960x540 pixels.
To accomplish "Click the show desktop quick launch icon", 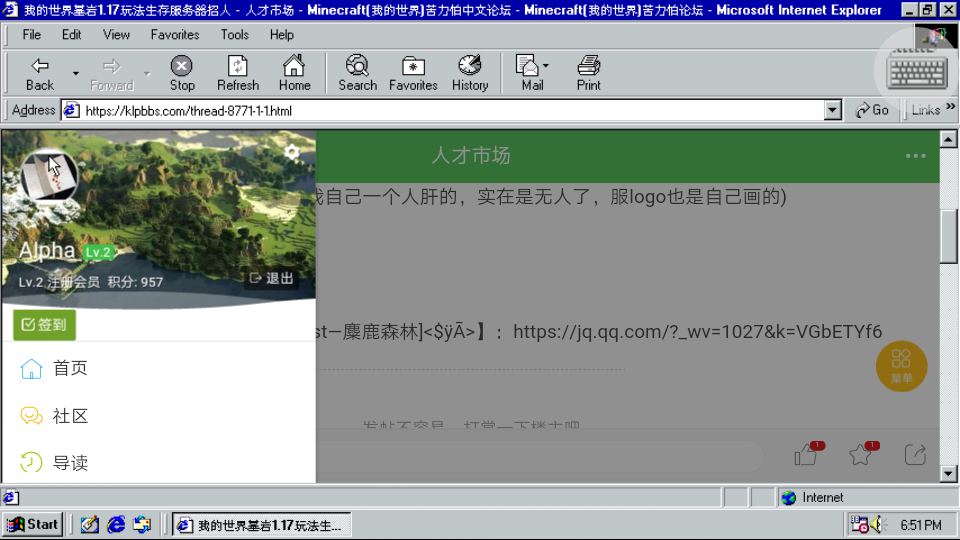I will coord(89,525).
